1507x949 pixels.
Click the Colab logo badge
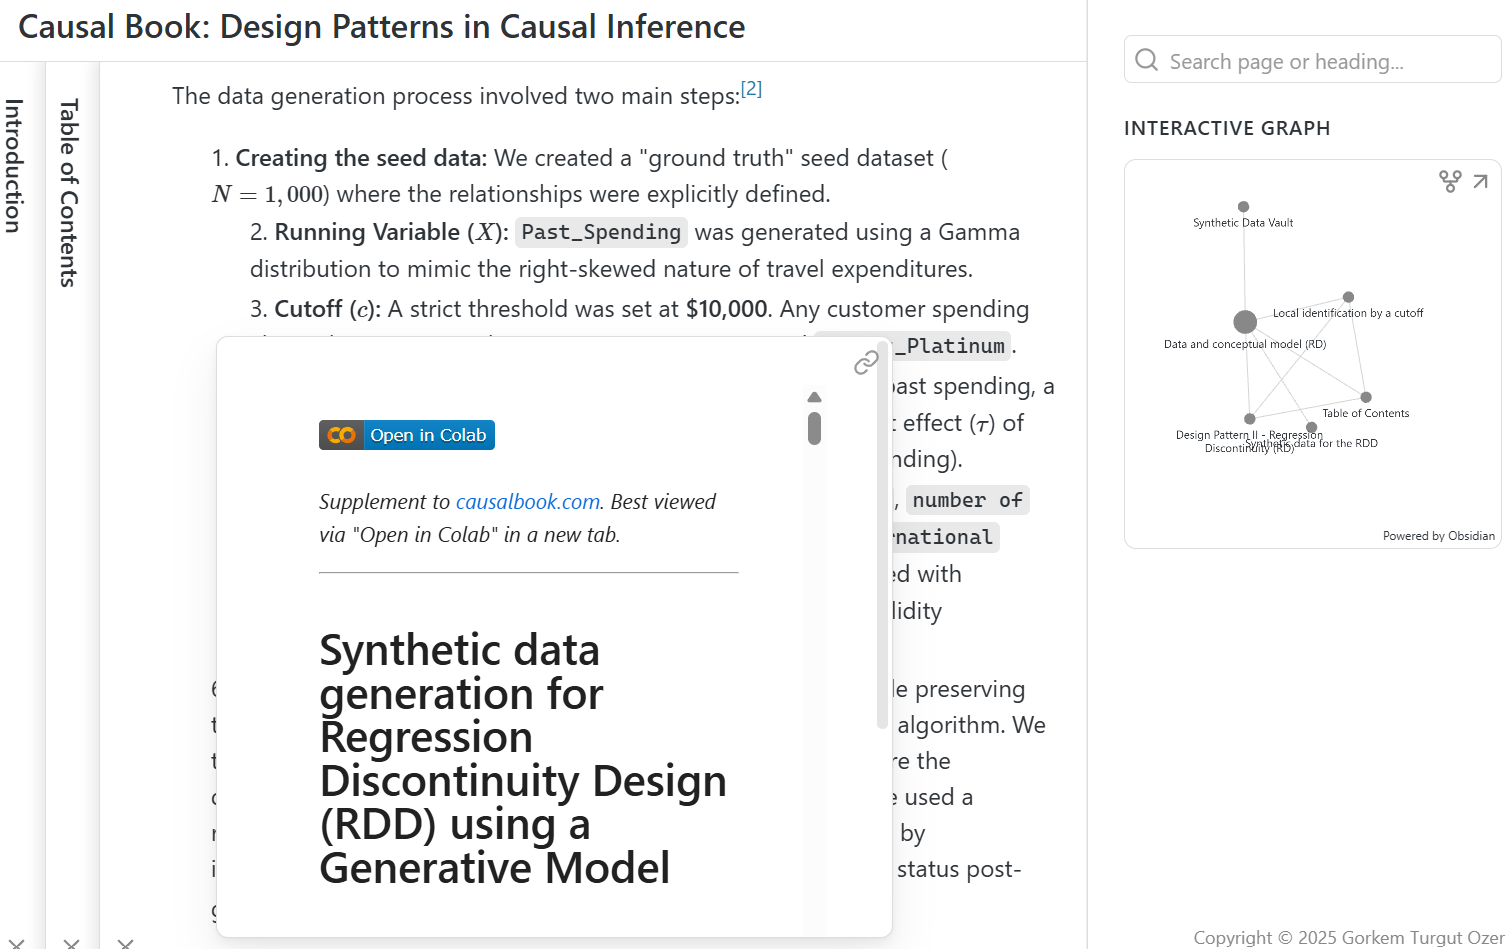(342, 435)
